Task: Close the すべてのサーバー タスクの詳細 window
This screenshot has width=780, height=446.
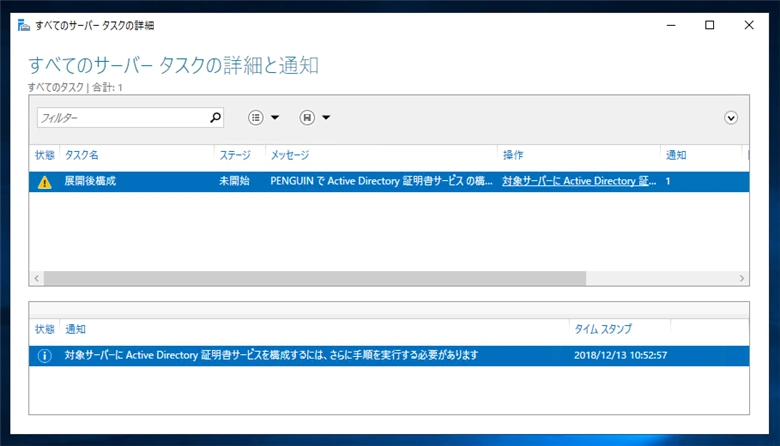Action: point(749,25)
